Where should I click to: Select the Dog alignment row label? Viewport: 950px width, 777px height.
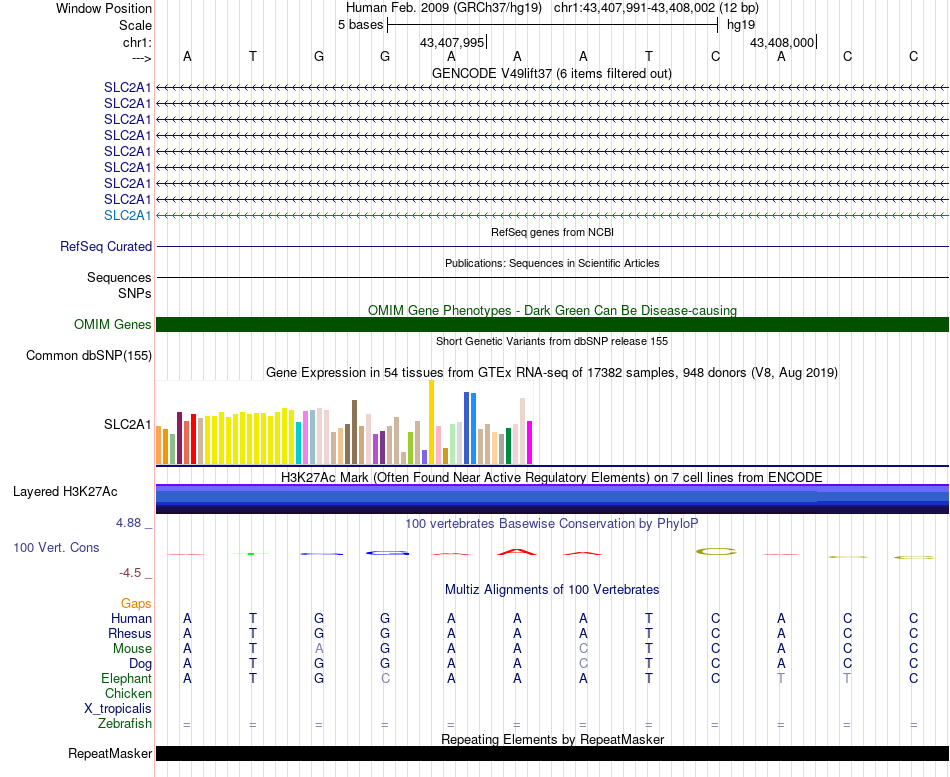pyautogui.click(x=140, y=664)
